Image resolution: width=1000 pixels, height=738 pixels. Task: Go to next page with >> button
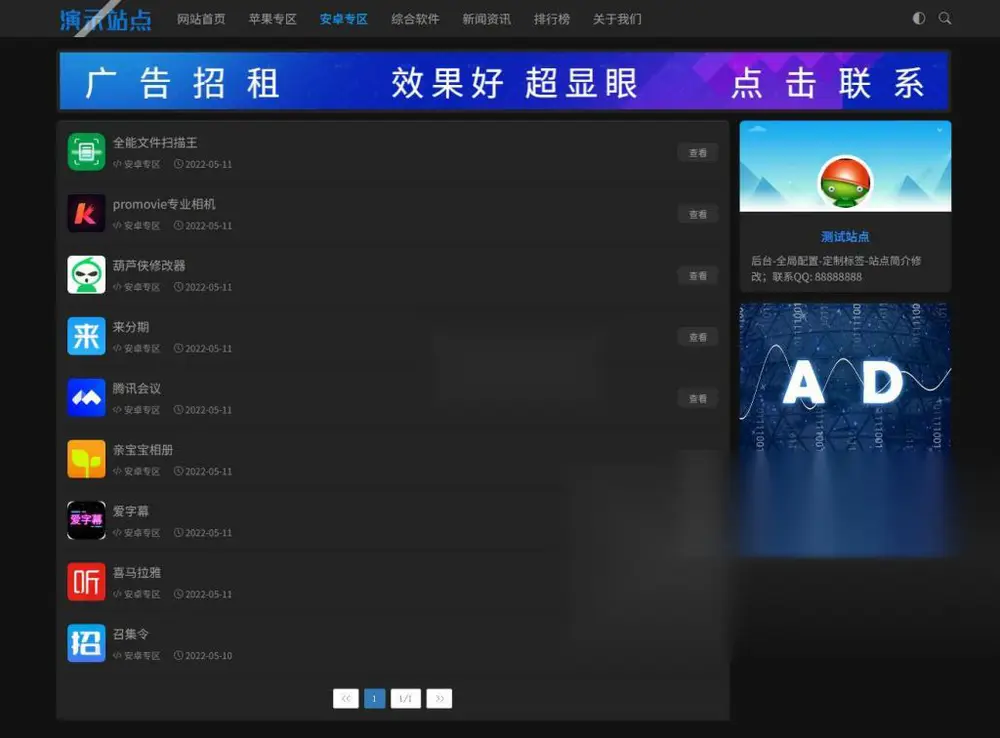coord(439,698)
